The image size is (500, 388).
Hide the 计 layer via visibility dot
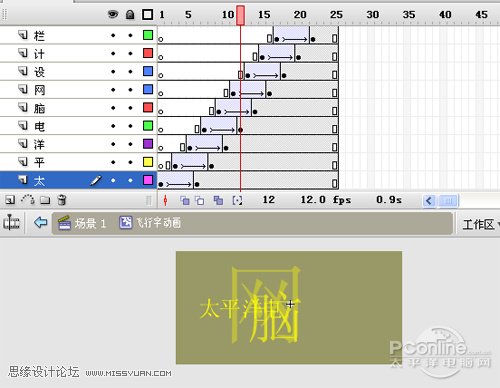point(113,53)
